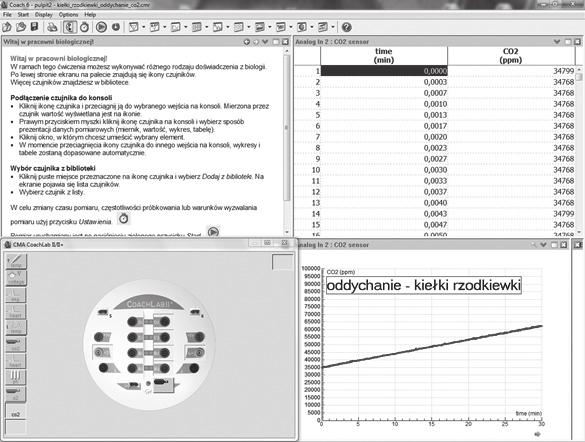This screenshot has height=442, width=585.
Task: Click the zoom tool icon in graph pane header
Action: (534, 245)
